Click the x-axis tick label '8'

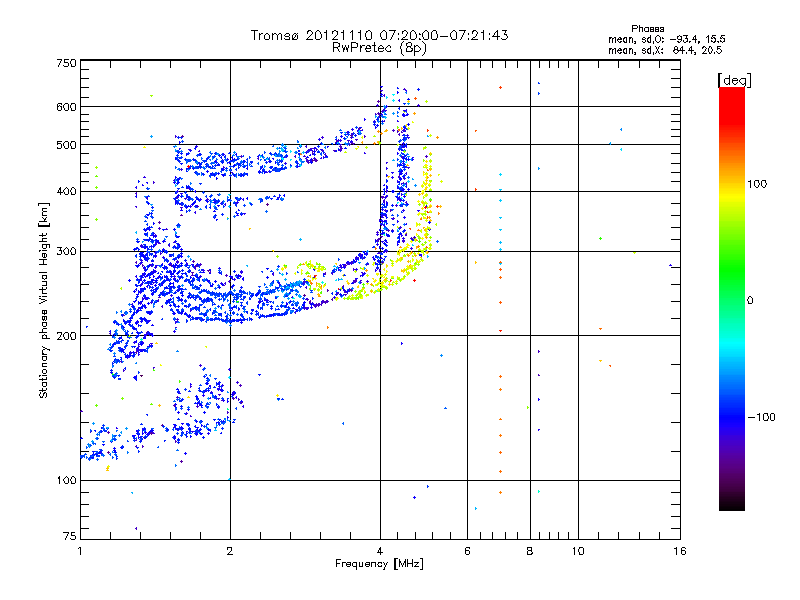tap(530, 551)
